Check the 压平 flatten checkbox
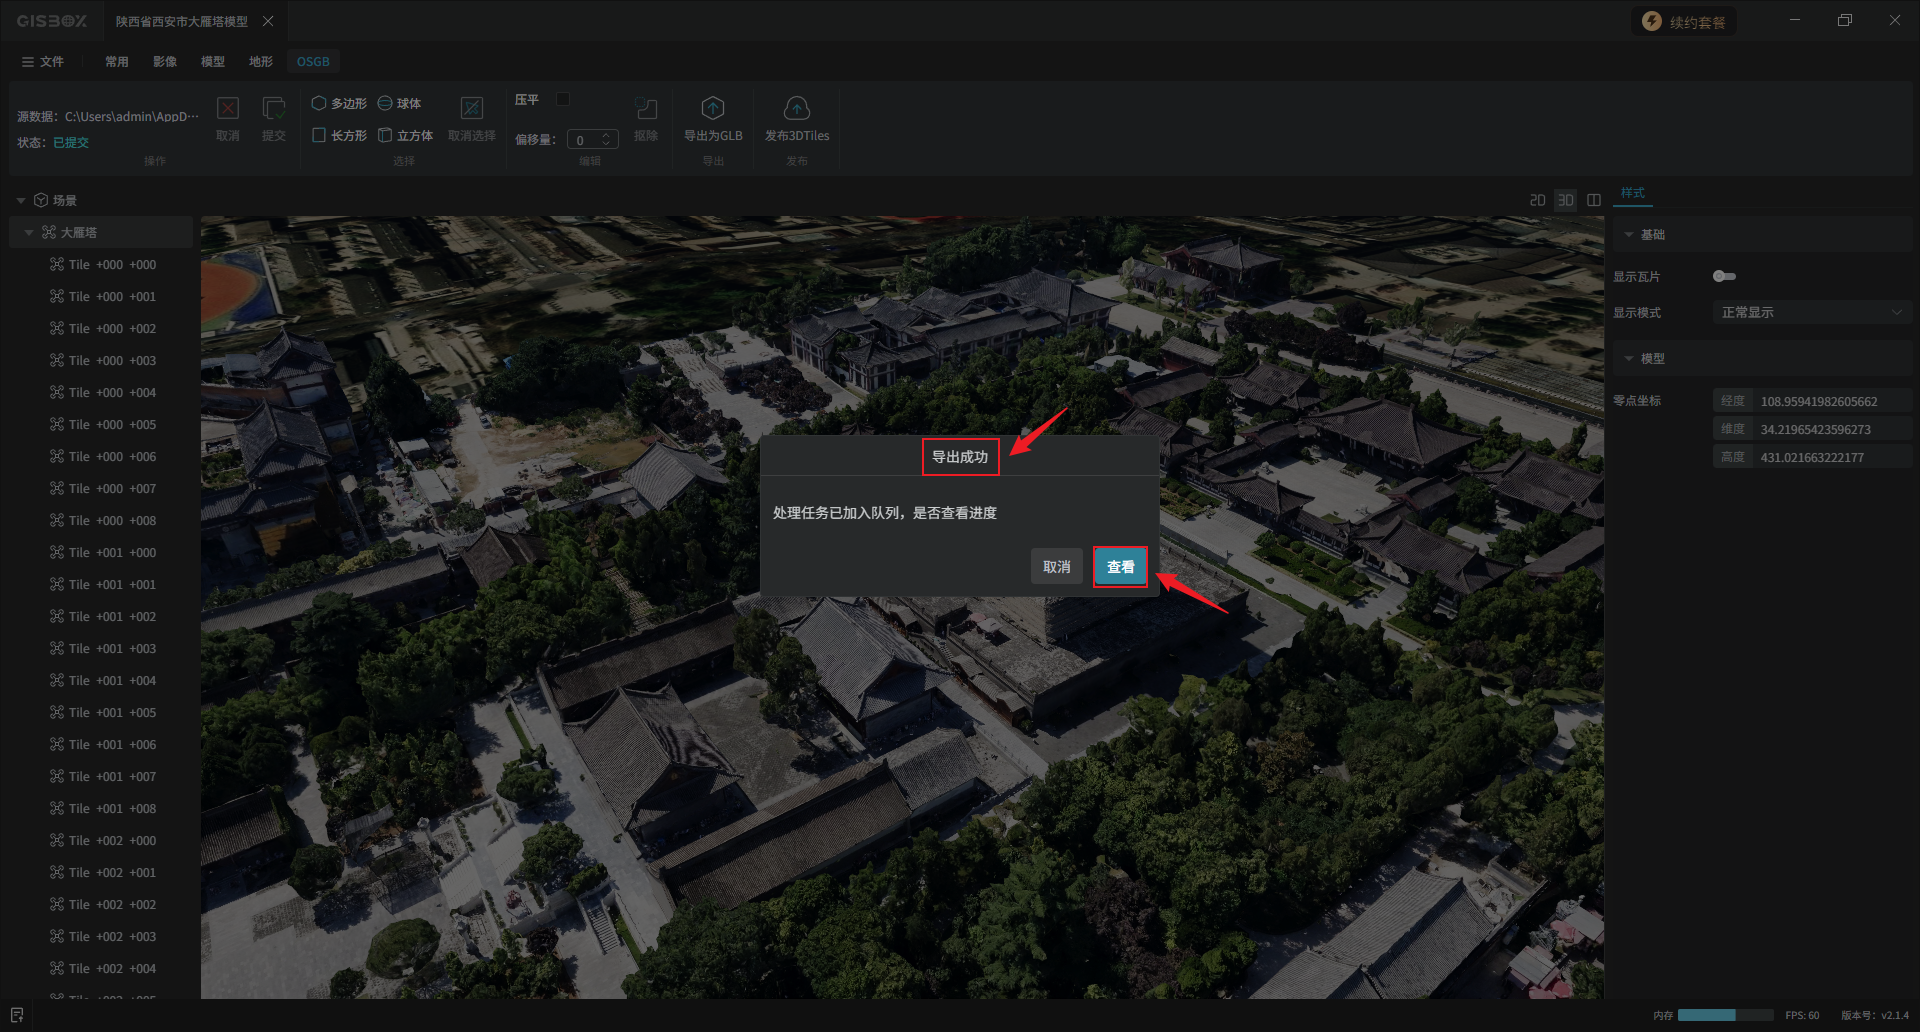The height and width of the screenshot is (1032, 1920). click(x=563, y=99)
